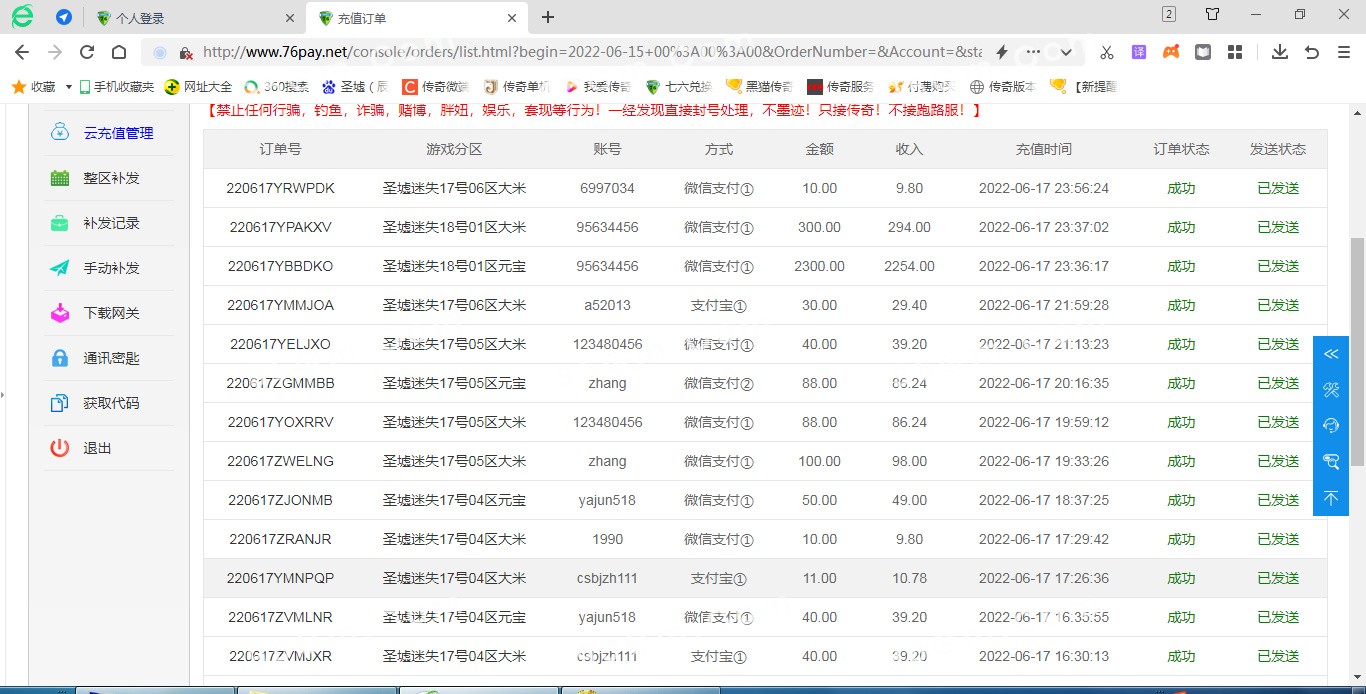This screenshot has width=1366, height=694.
Task: Click order number 220617YELJXO
Action: pyautogui.click(x=280, y=344)
